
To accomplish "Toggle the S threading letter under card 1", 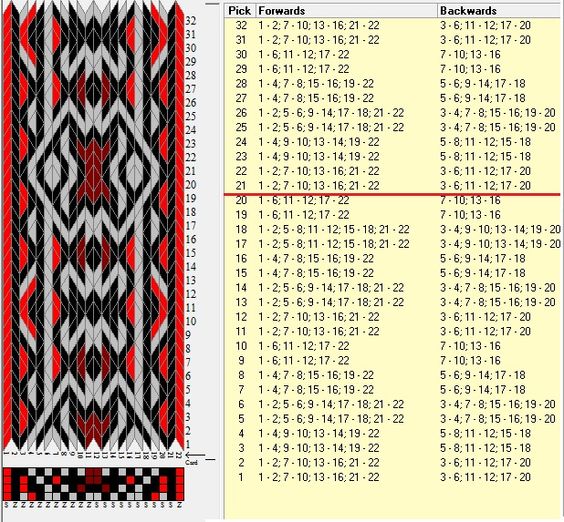I will tap(7, 505).
